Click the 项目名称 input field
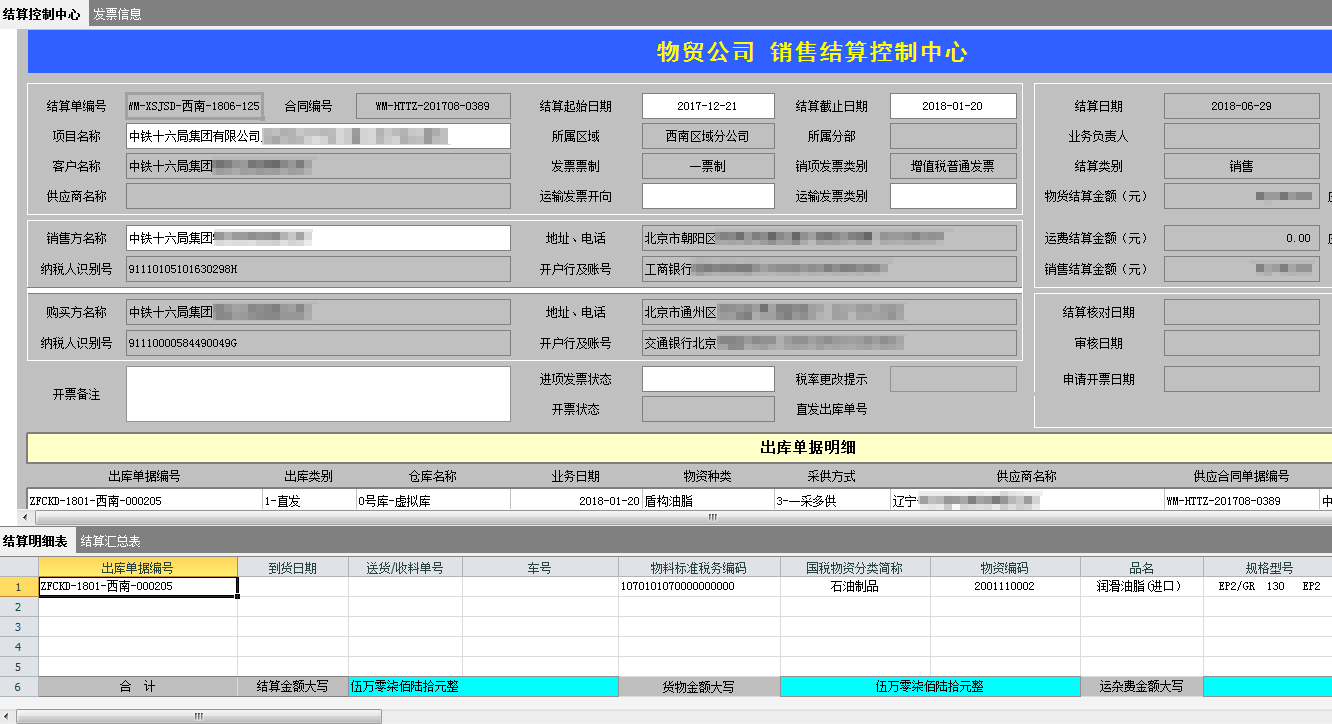 click(318, 136)
